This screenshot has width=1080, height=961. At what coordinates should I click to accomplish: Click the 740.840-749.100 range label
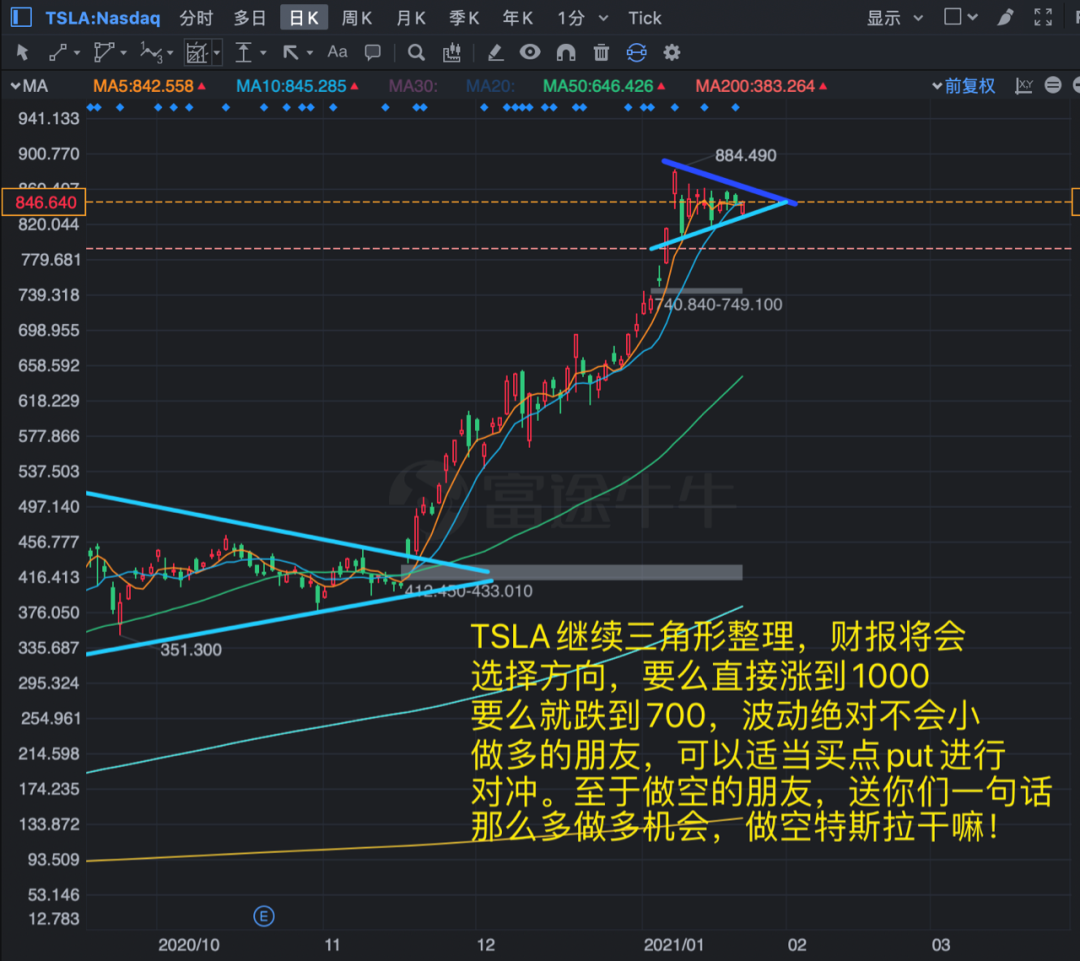point(718,304)
